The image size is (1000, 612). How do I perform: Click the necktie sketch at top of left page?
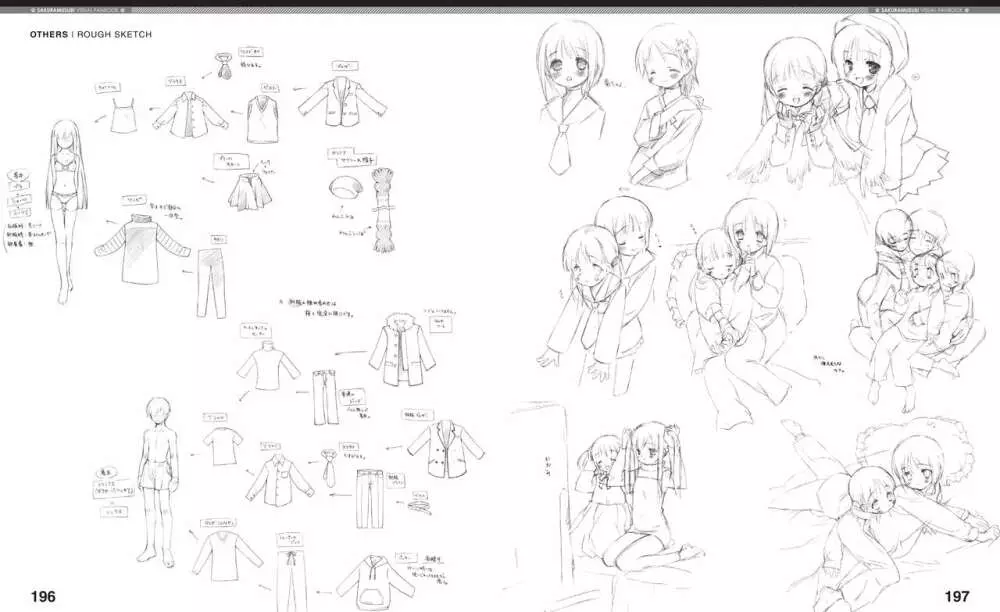click(x=223, y=67)
